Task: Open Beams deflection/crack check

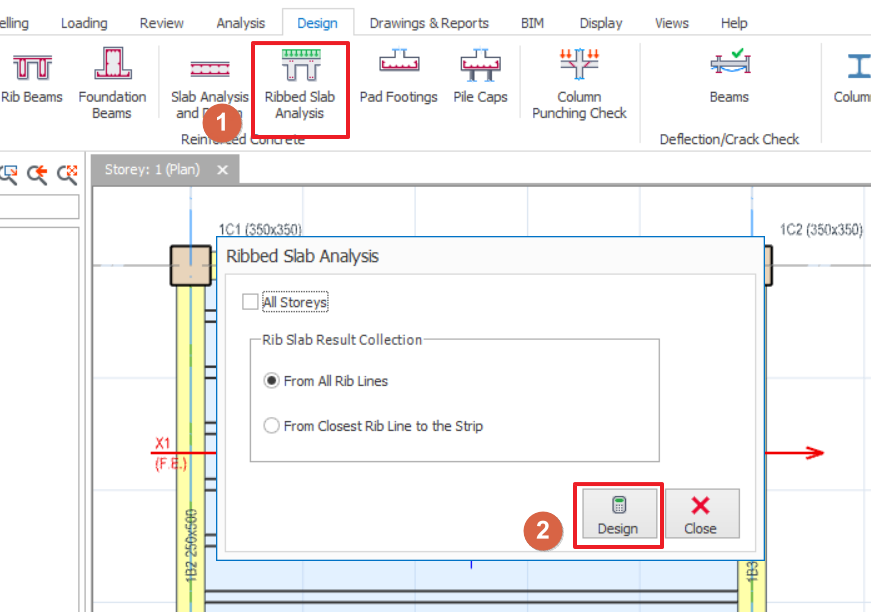Action: [729, 78]
